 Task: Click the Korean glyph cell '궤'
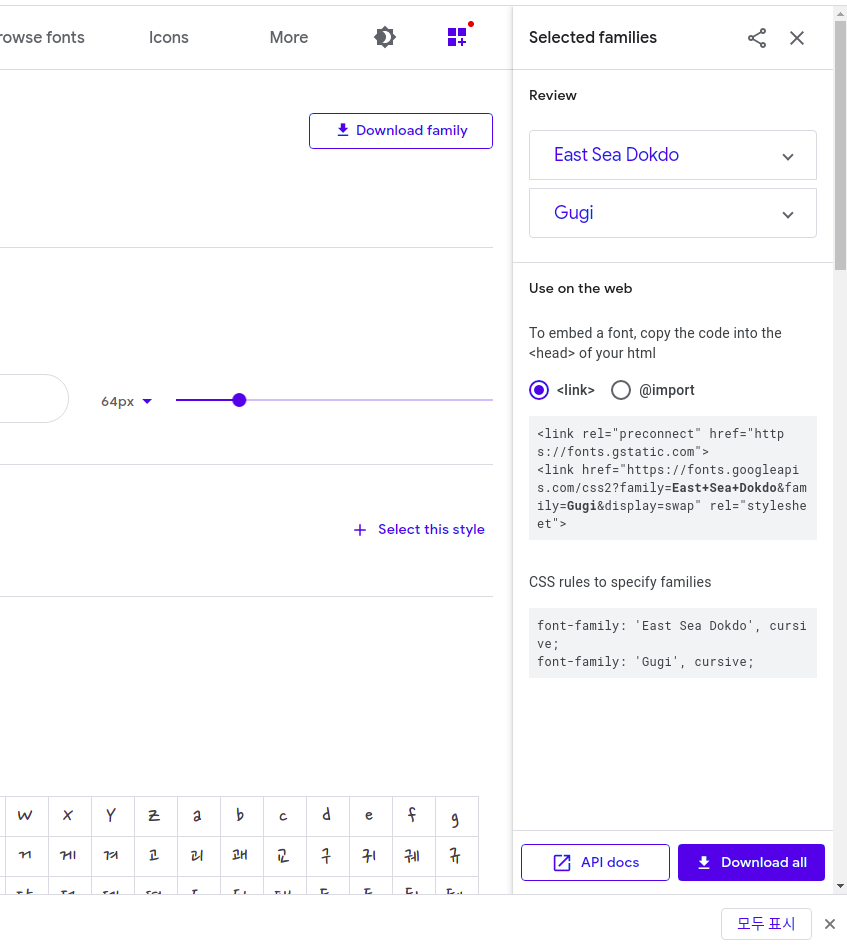coord(414,856)
